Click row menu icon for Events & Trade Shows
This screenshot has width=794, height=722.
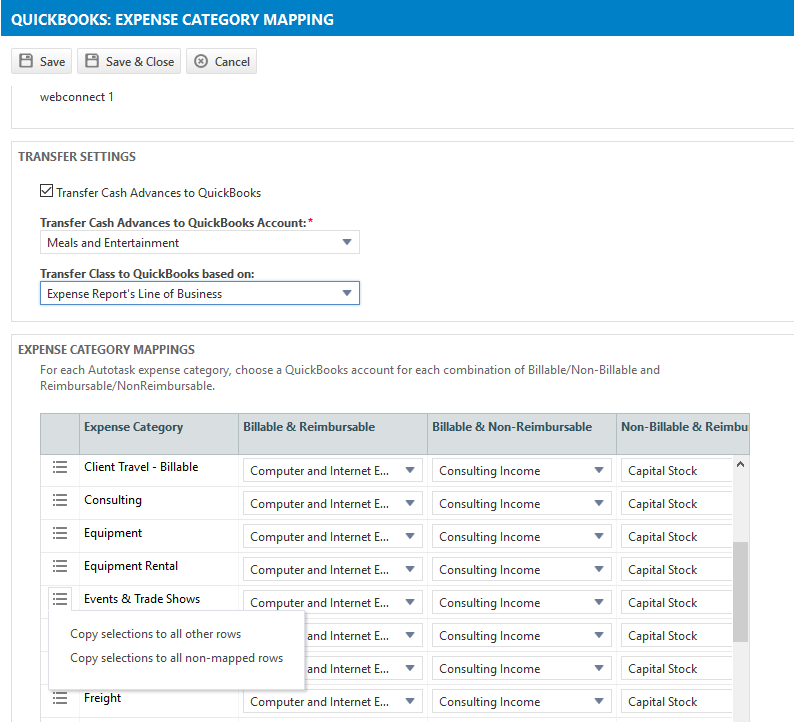pos(60,599)
